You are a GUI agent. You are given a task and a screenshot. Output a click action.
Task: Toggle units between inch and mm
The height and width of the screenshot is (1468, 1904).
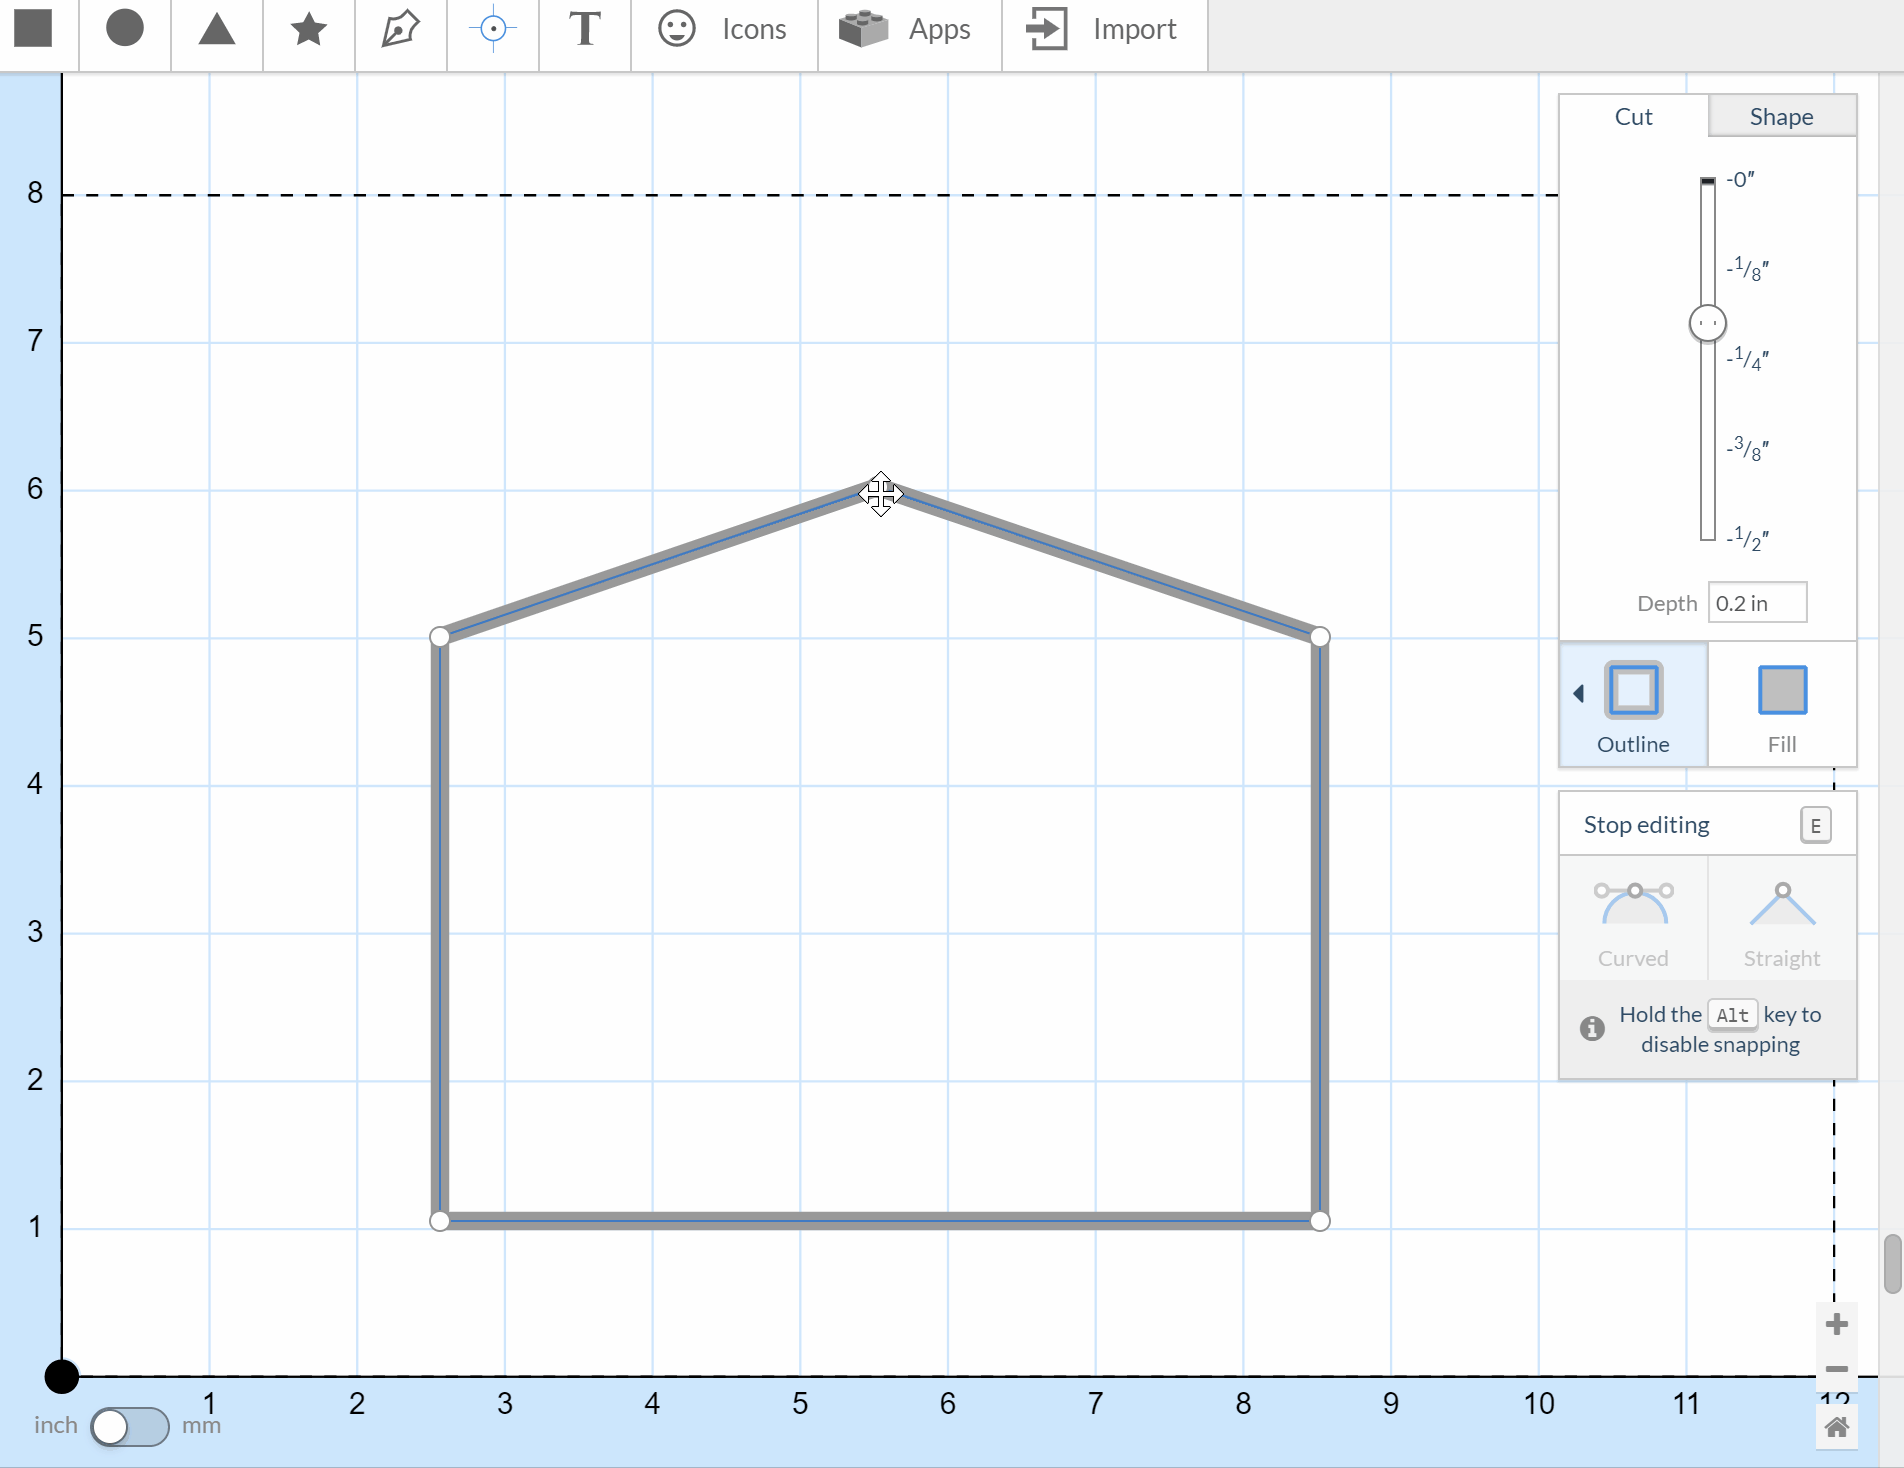[129, 1426]
